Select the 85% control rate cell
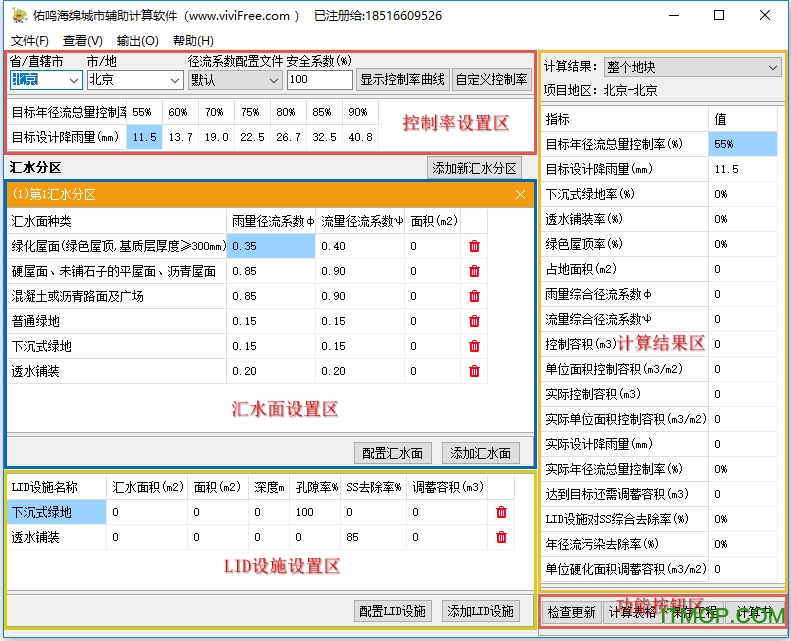791x641 pixels. point(323,112)
